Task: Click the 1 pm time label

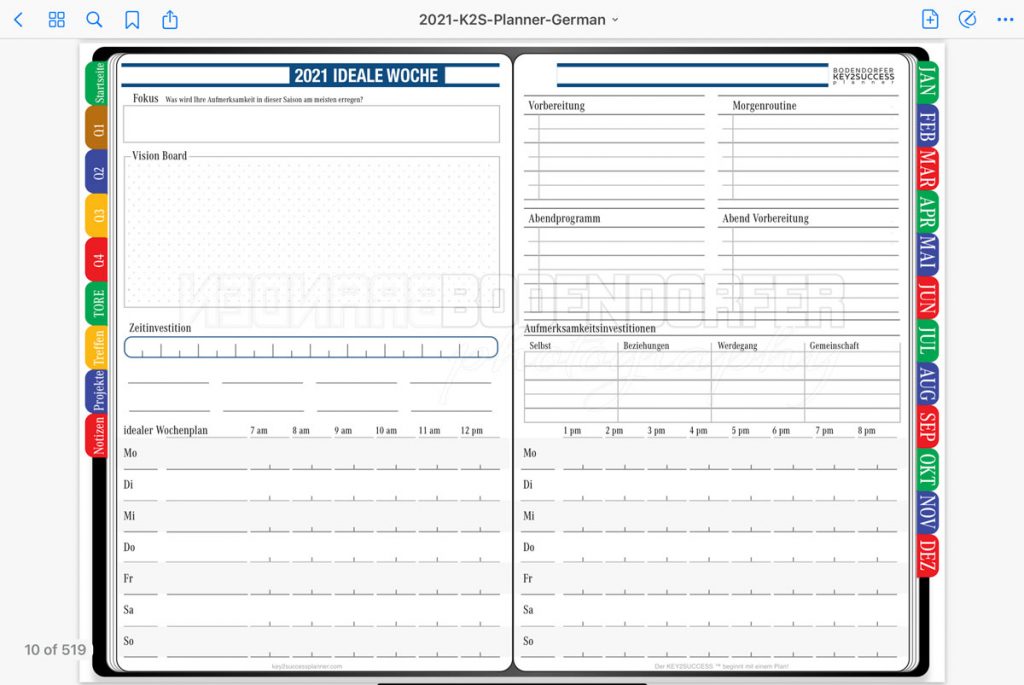Action: [572, 431]
